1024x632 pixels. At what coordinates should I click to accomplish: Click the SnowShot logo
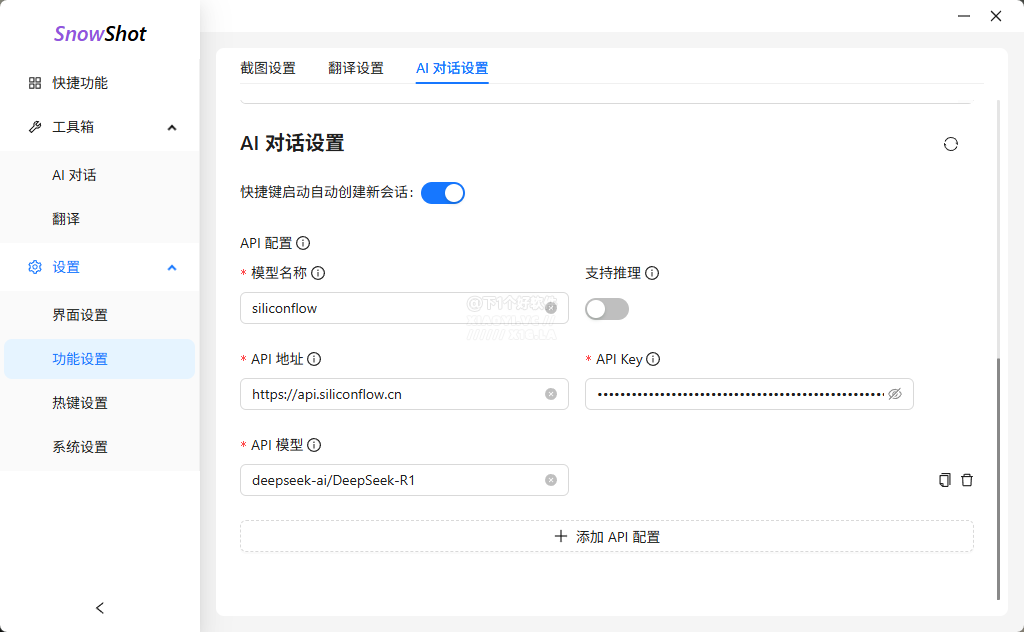tap(100, 33)
